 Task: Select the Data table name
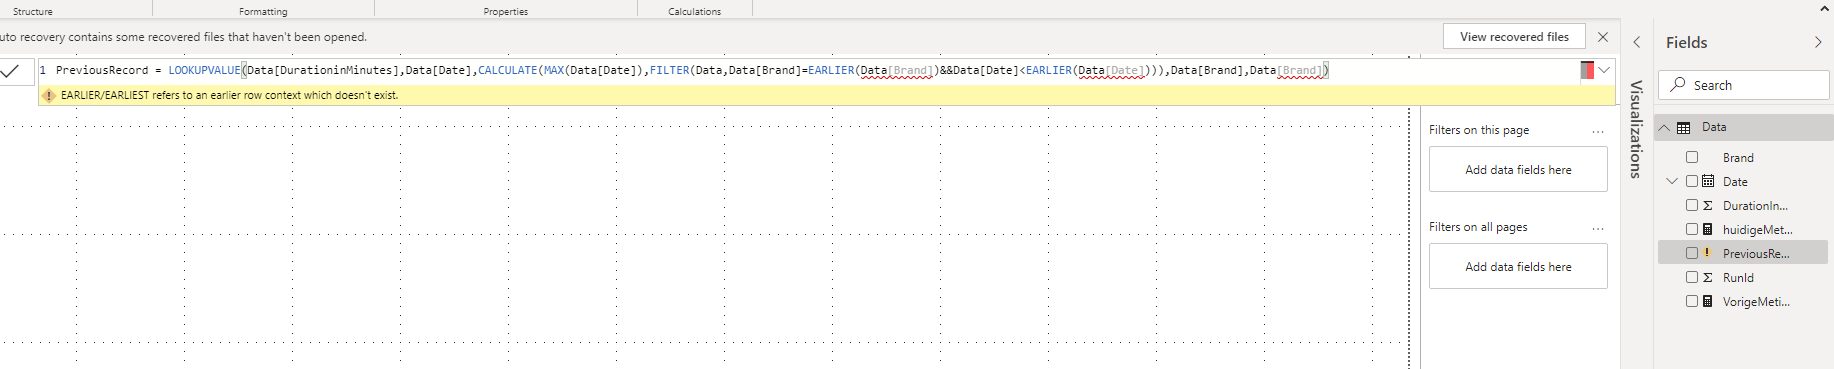(x=1714, y=127)
